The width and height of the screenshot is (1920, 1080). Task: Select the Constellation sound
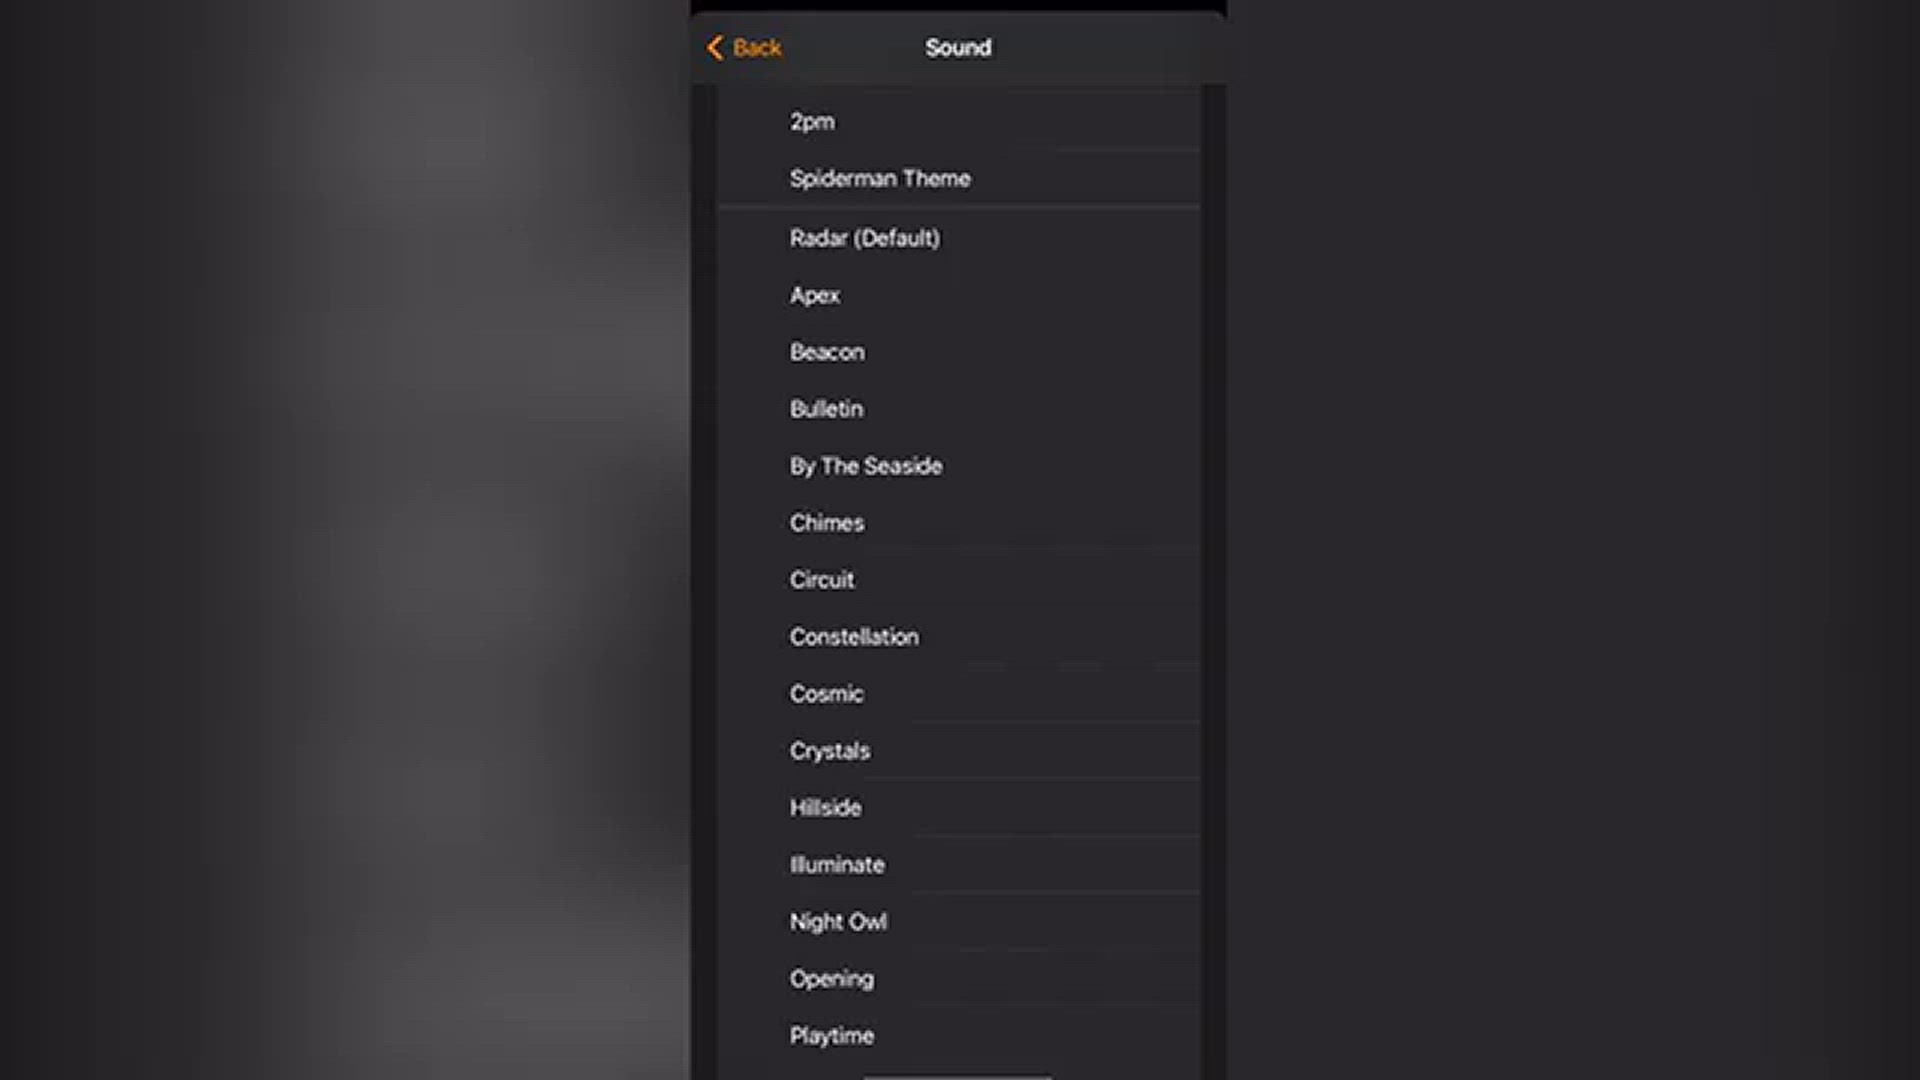point(958,637)
